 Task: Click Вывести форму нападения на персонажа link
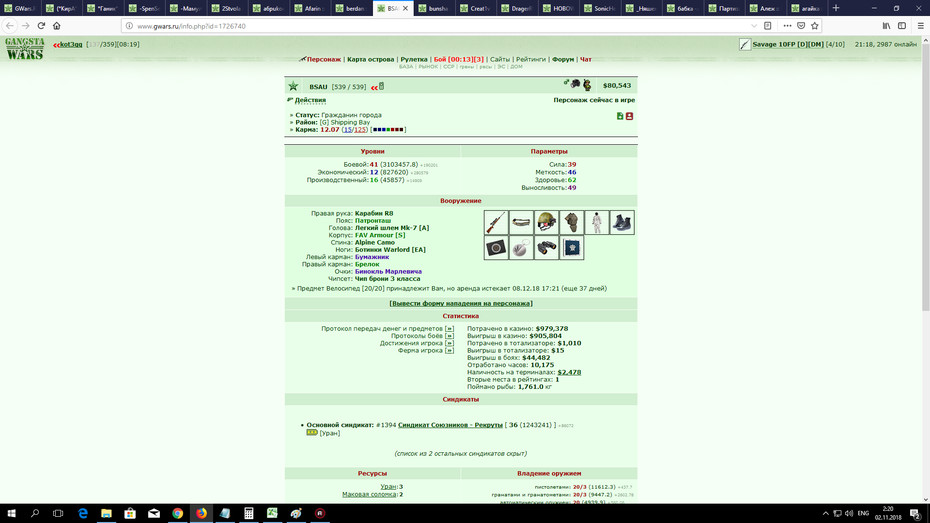(461, 304)
